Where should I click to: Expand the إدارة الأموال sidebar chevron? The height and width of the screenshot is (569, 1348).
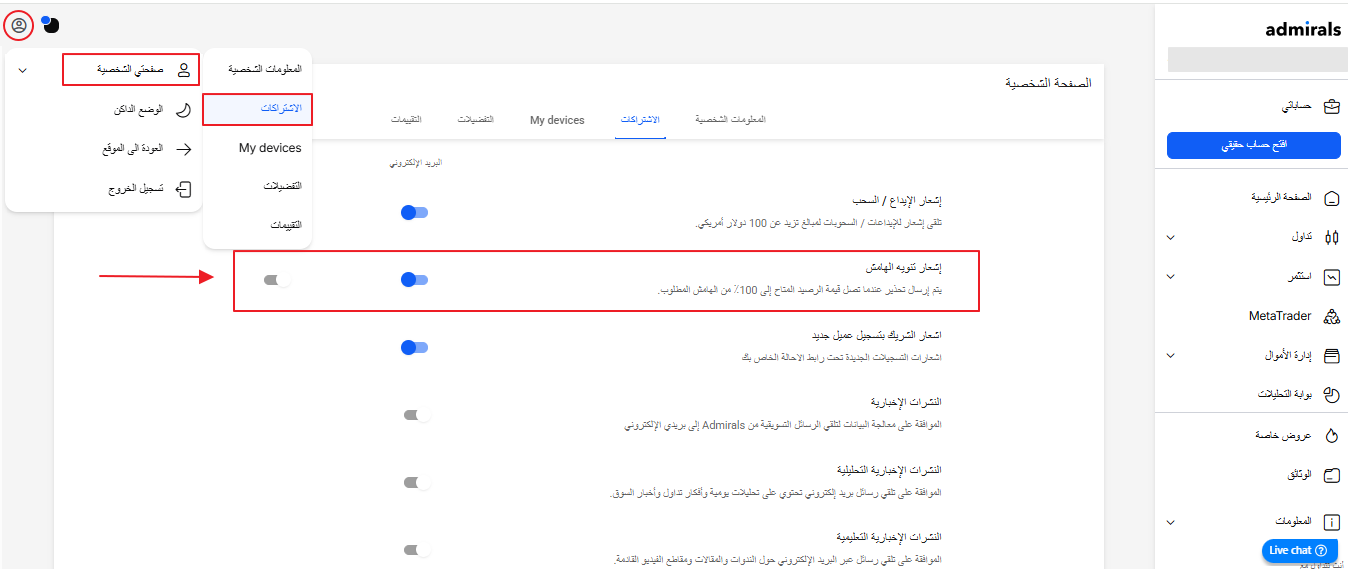[1171, 356]
